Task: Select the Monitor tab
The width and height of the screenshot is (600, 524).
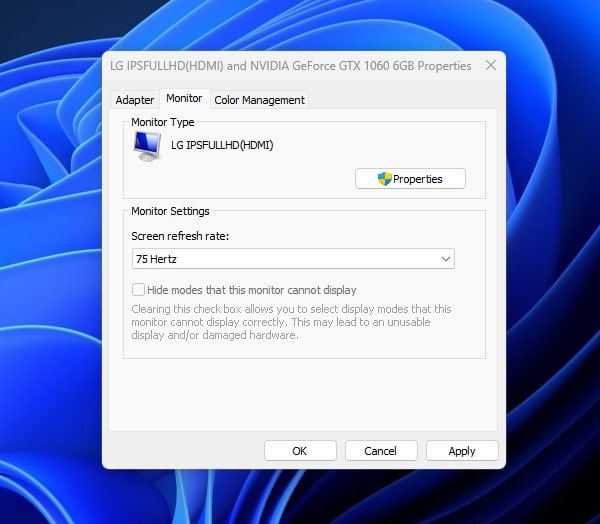Action: tap(184, 98)
